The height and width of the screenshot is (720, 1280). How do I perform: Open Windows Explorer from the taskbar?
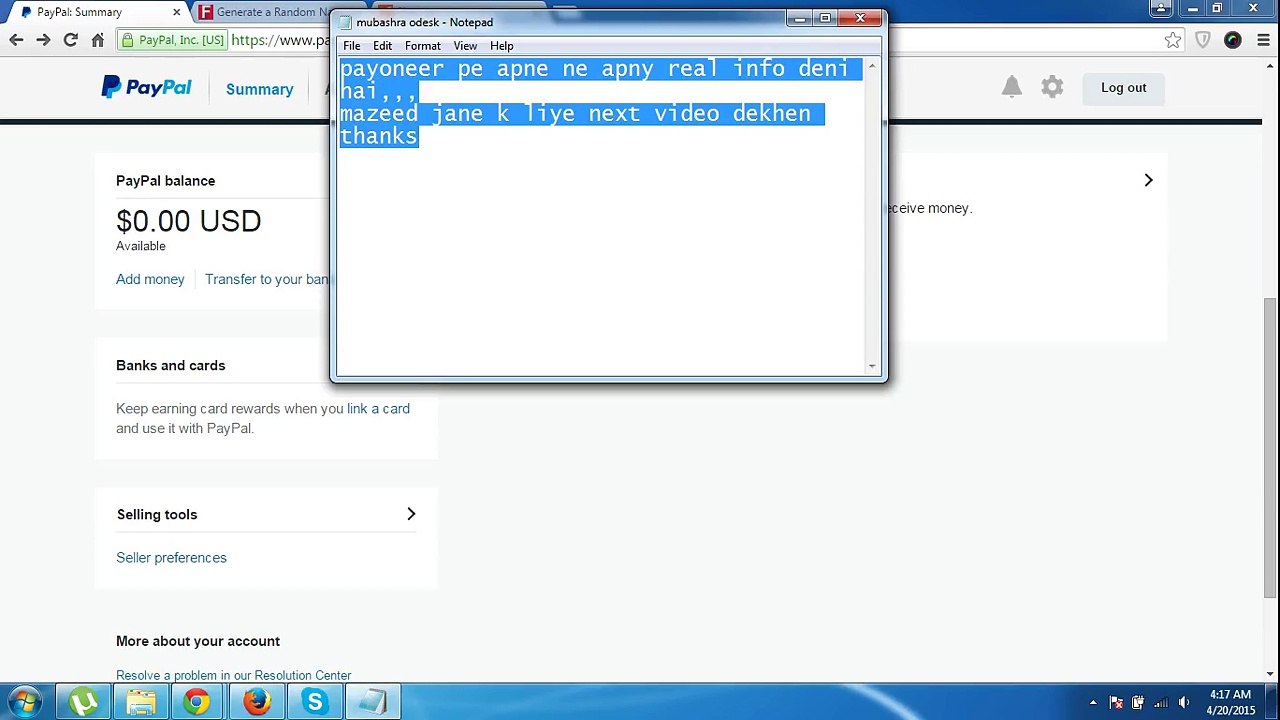click(x=141, y=702)
